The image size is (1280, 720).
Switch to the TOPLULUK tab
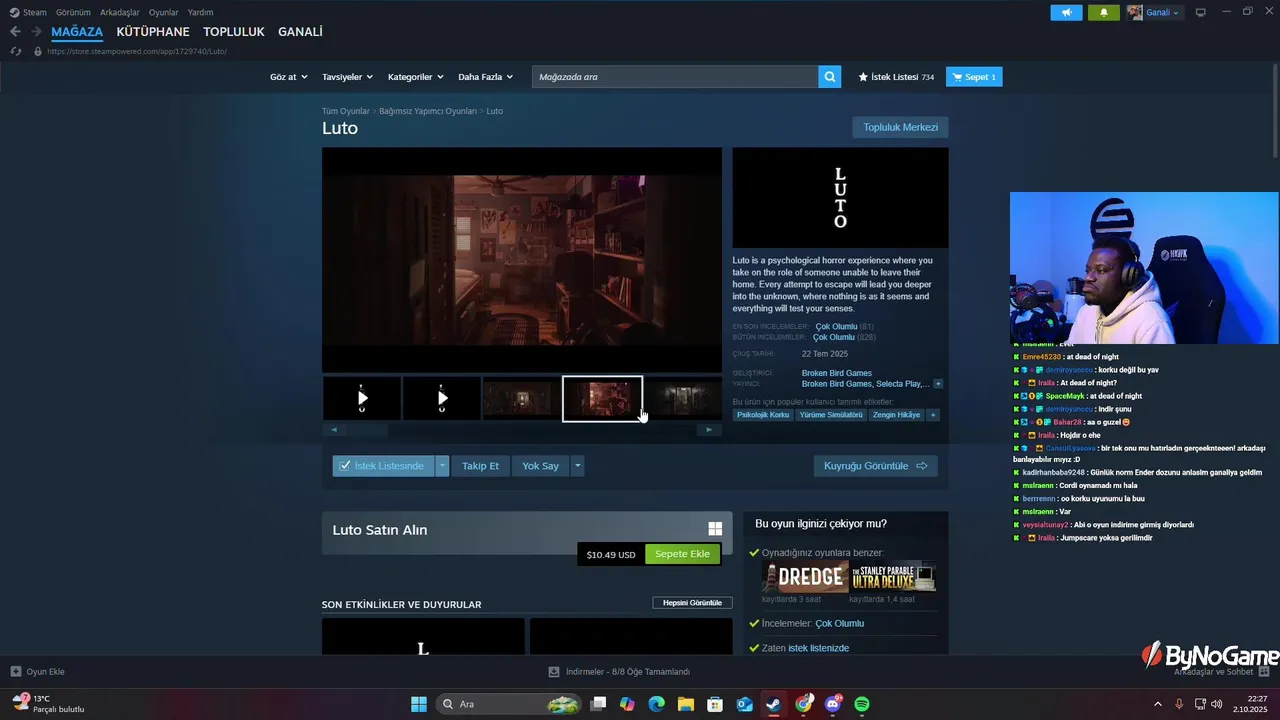point(234,32)
